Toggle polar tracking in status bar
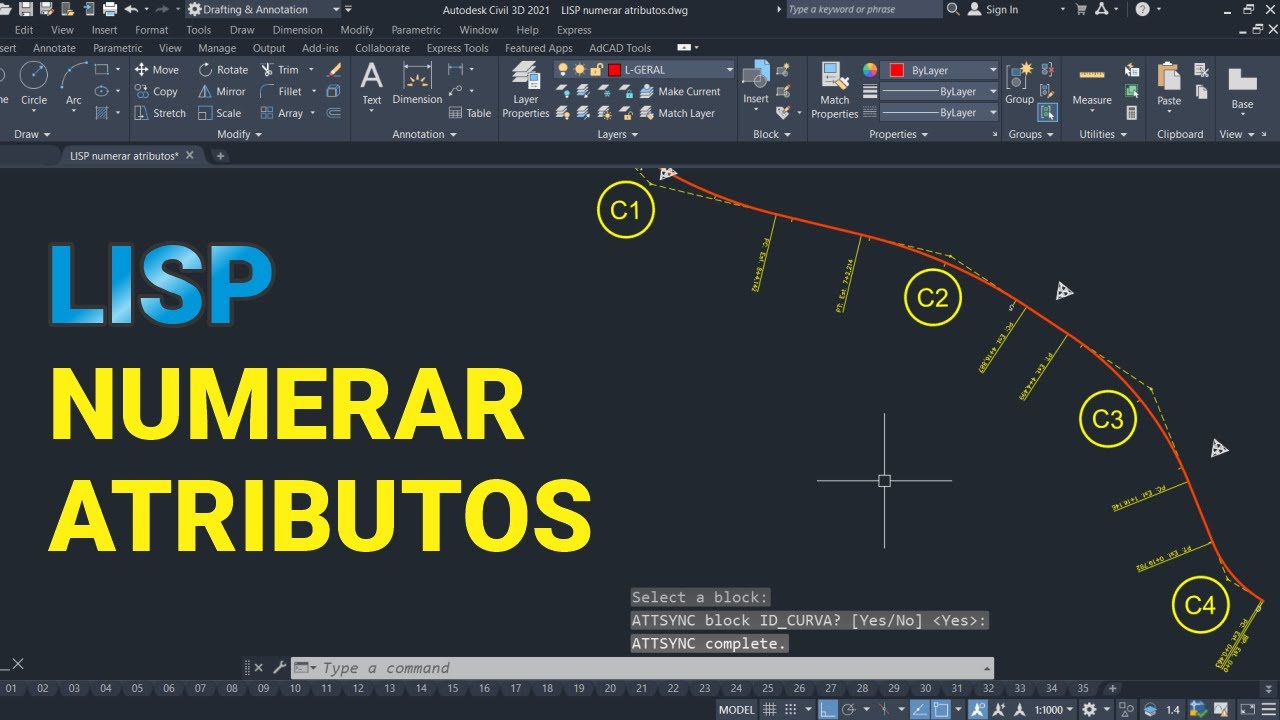This screenshot has width=1280, height=720. pos(849,709)
